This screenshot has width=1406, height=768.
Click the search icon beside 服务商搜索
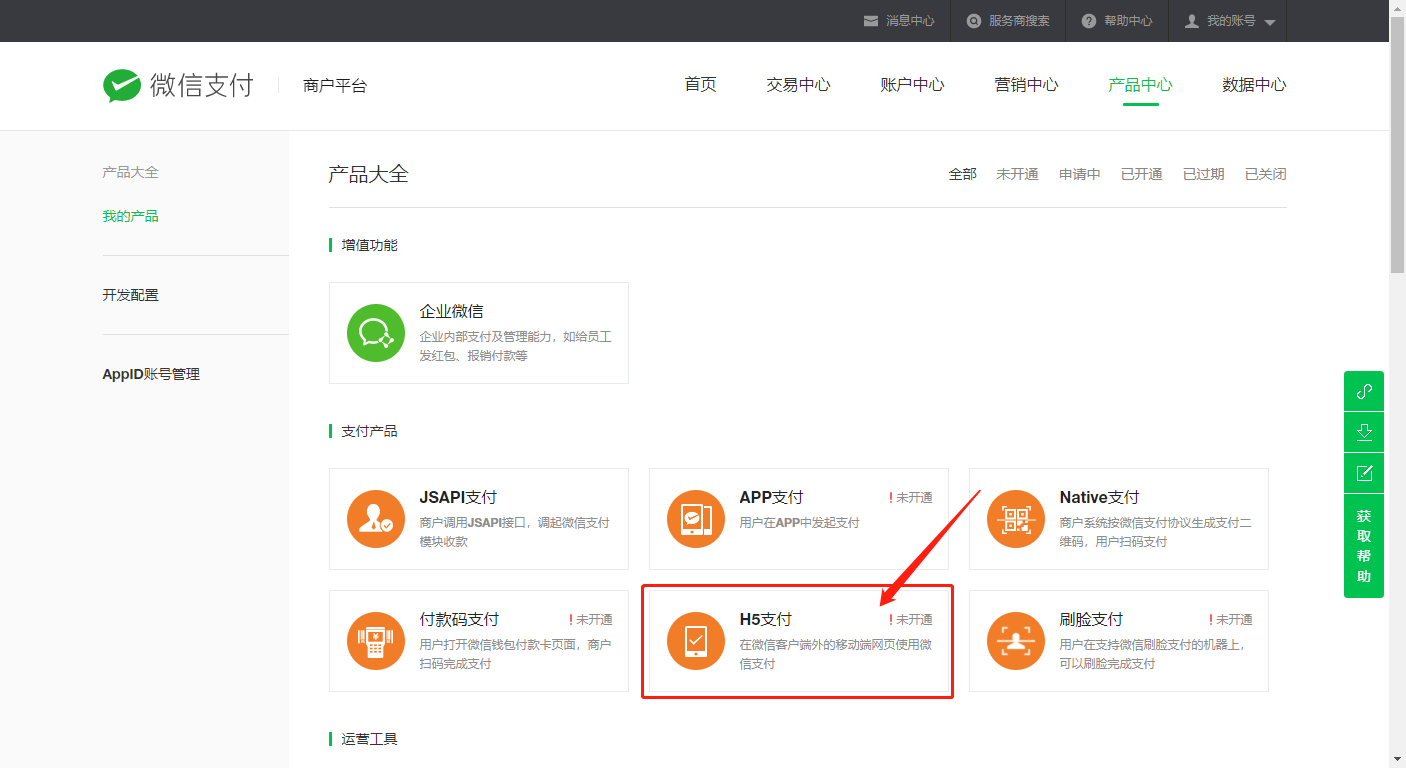tap(974, 21)
